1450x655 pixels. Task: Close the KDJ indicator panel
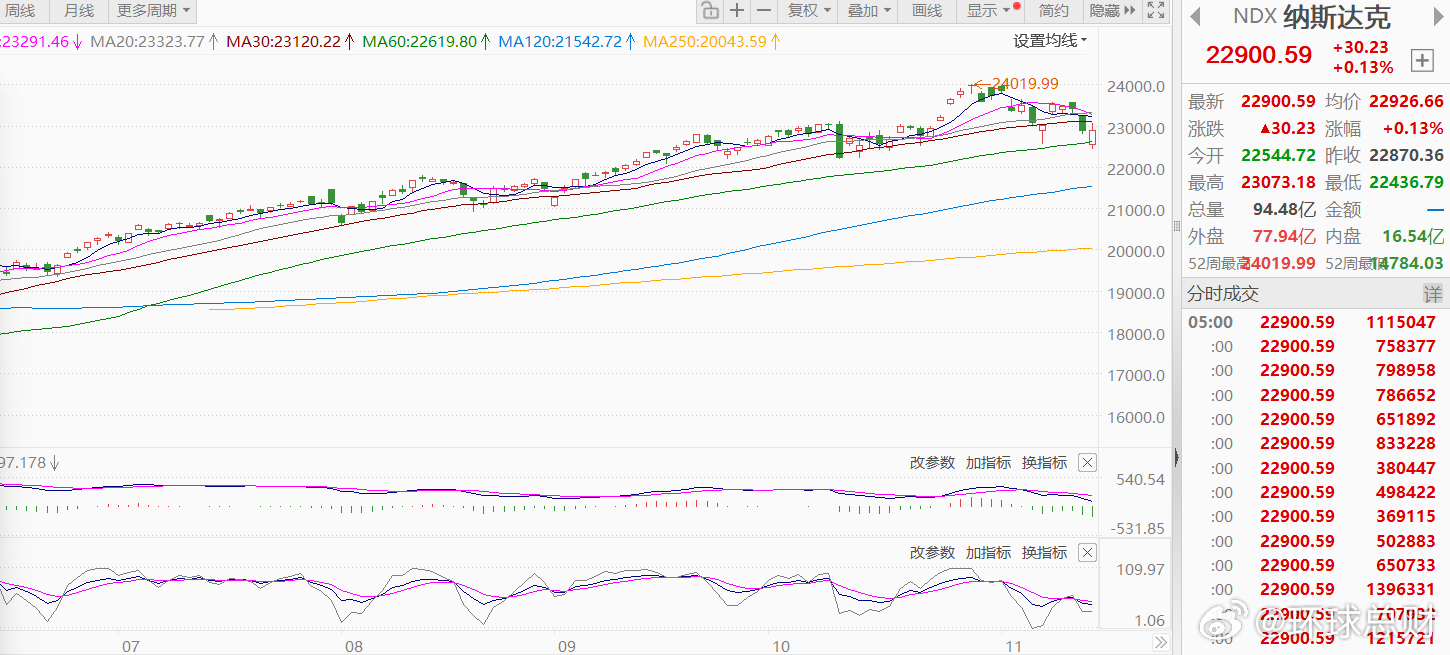pos(1088,553)
